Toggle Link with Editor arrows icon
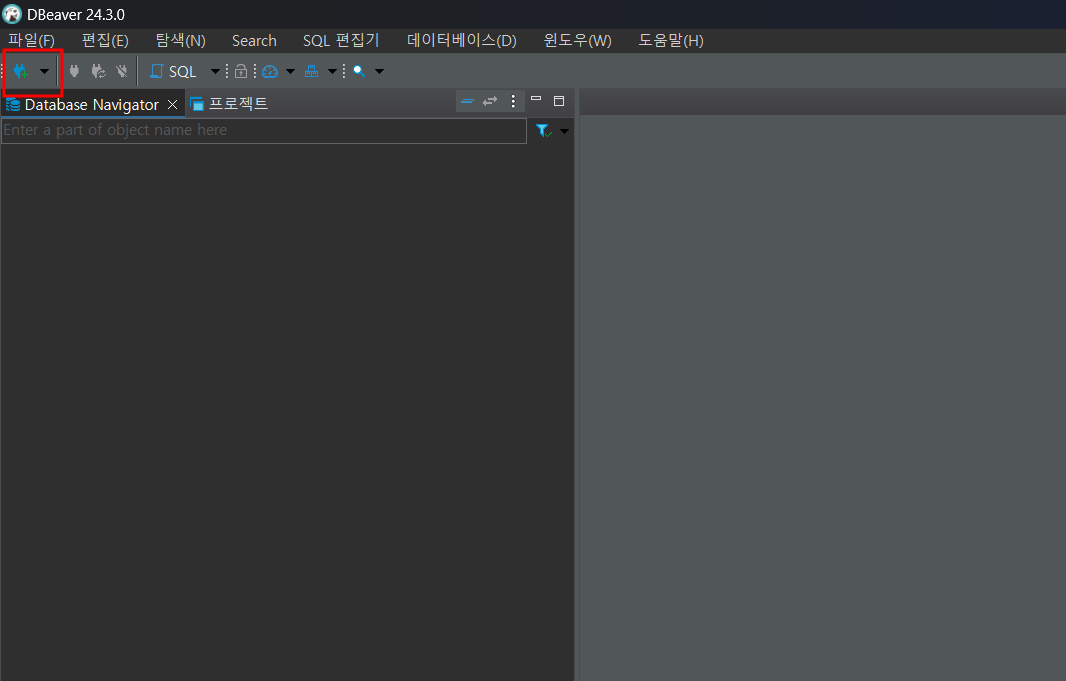Screen dimensions: 1066x681 [490, 101]
